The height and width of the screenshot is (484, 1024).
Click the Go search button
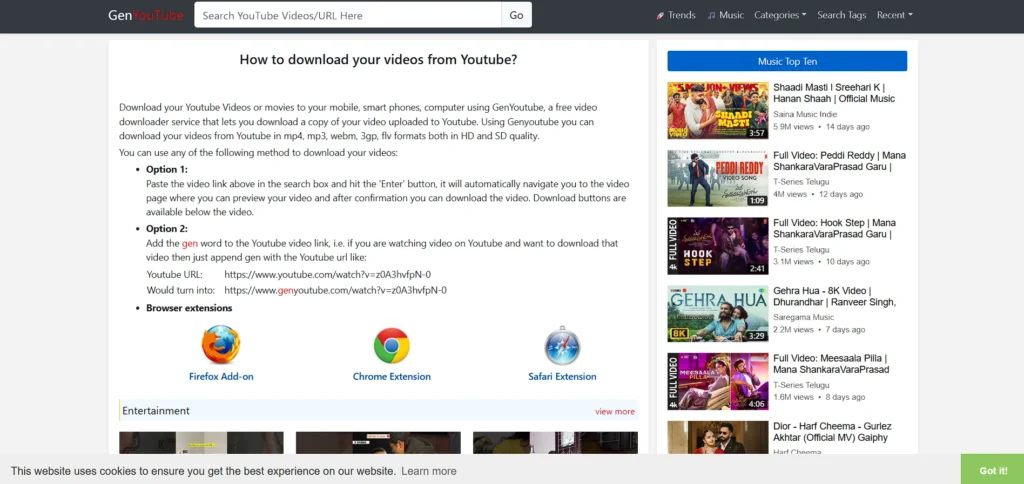(517, 15)
